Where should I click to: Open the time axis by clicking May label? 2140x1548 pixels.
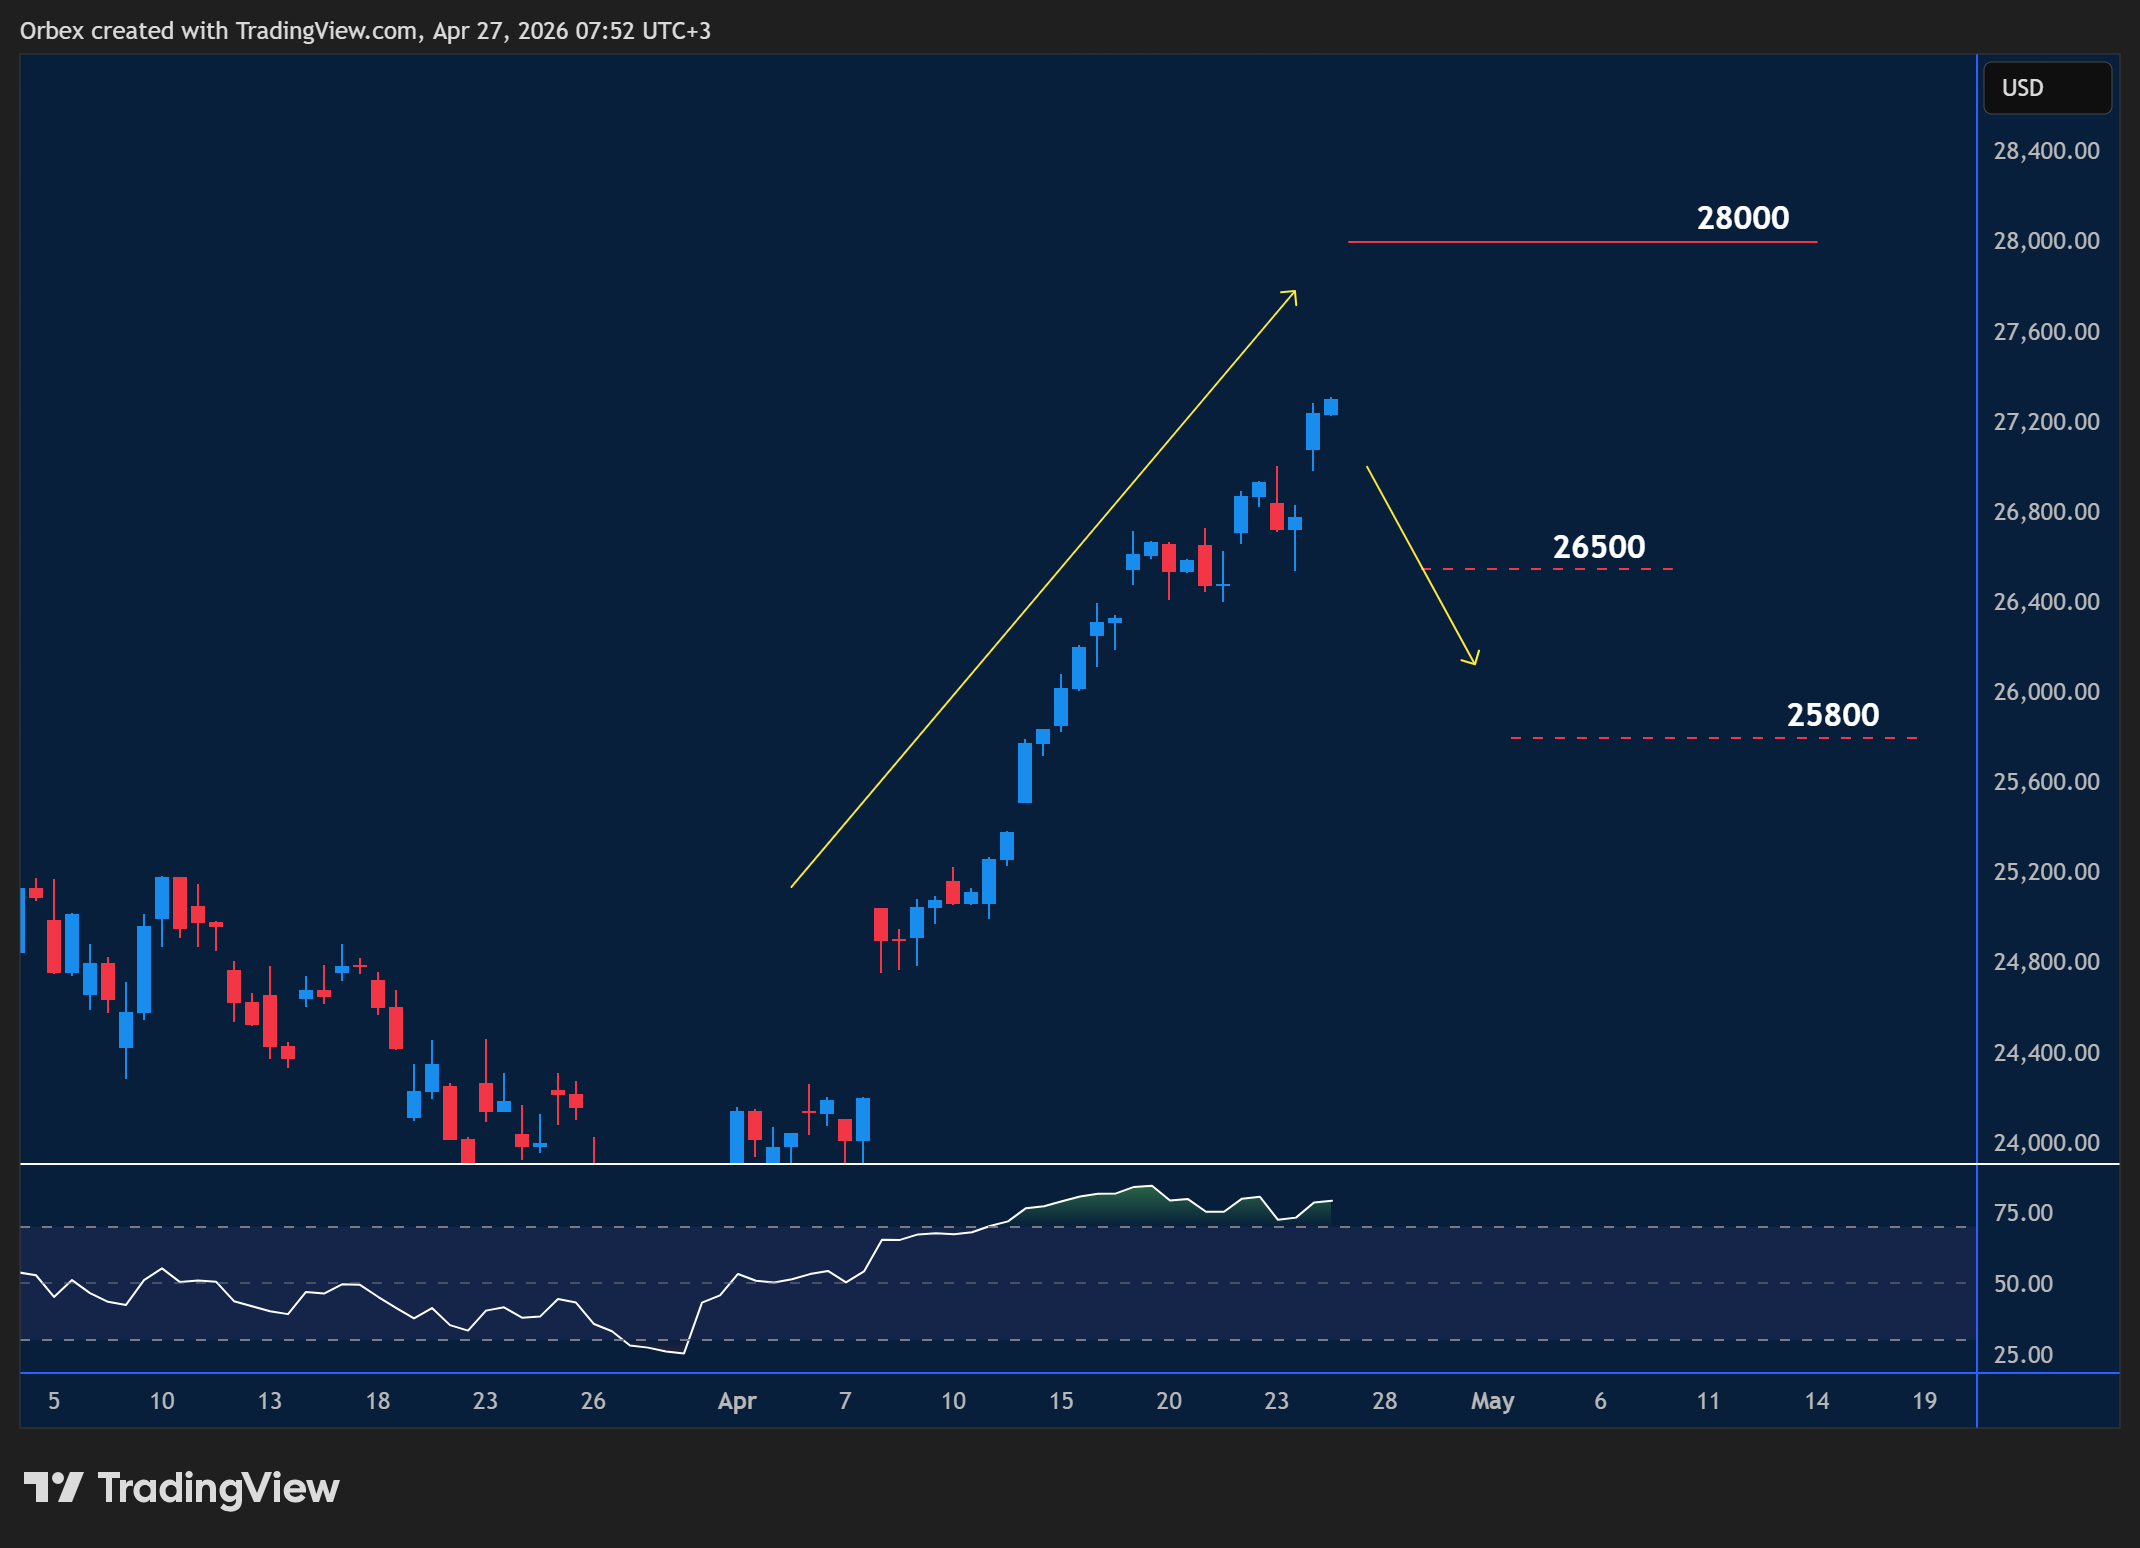click(1493, 1401)
